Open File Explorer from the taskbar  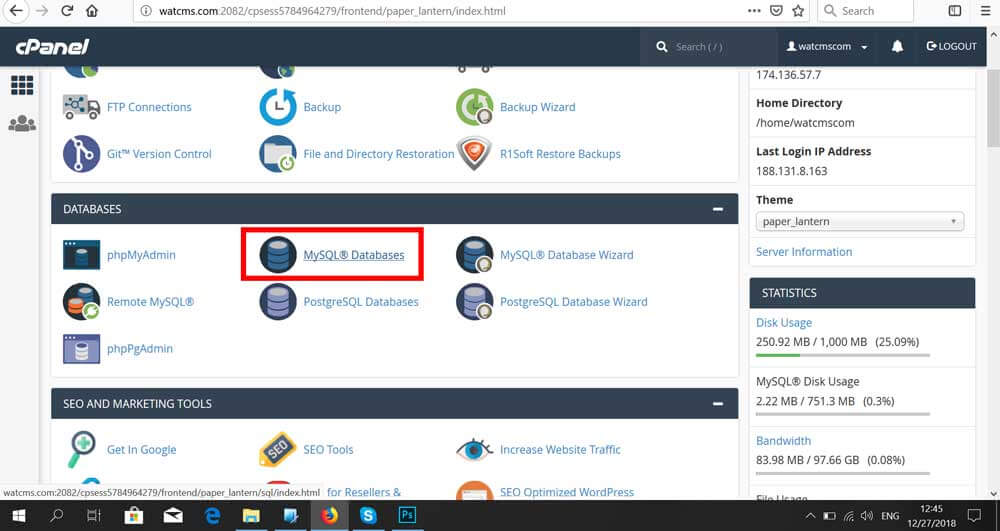point(251,515)
